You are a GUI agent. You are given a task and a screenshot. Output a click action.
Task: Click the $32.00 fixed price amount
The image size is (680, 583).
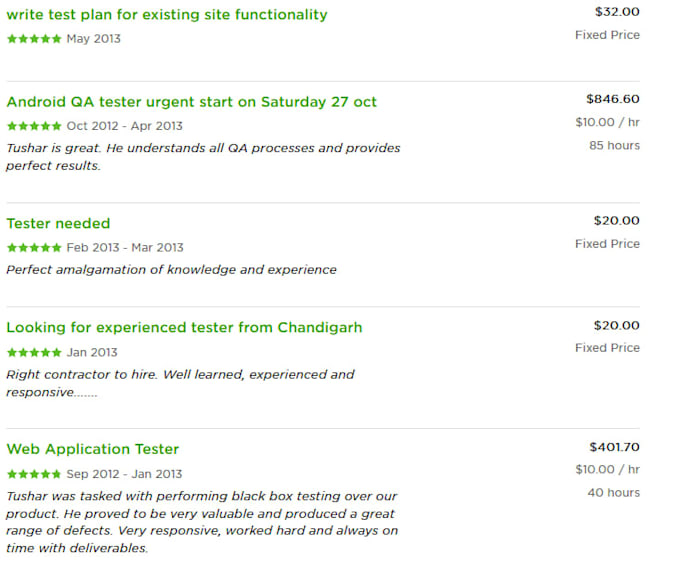point(617,12)
